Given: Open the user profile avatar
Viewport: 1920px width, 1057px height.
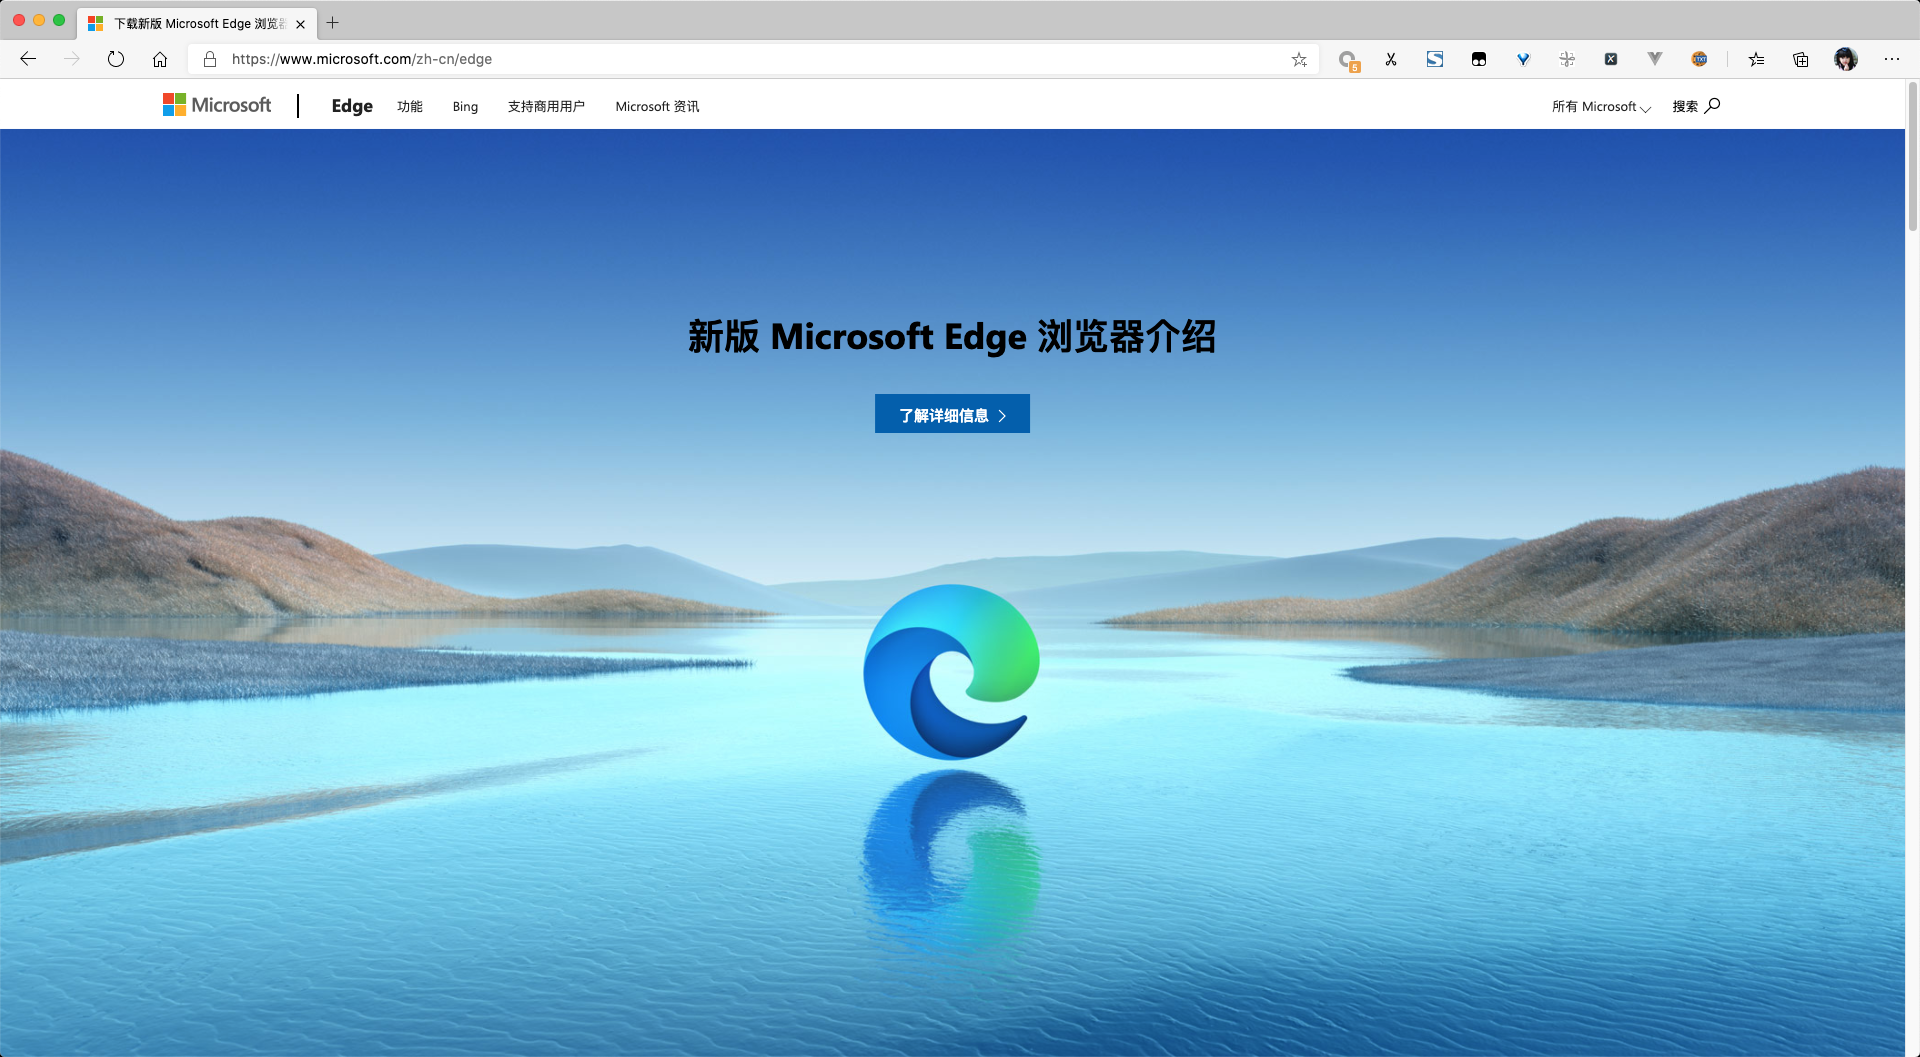Looking at the screenshot, I should click(1846, 59).
